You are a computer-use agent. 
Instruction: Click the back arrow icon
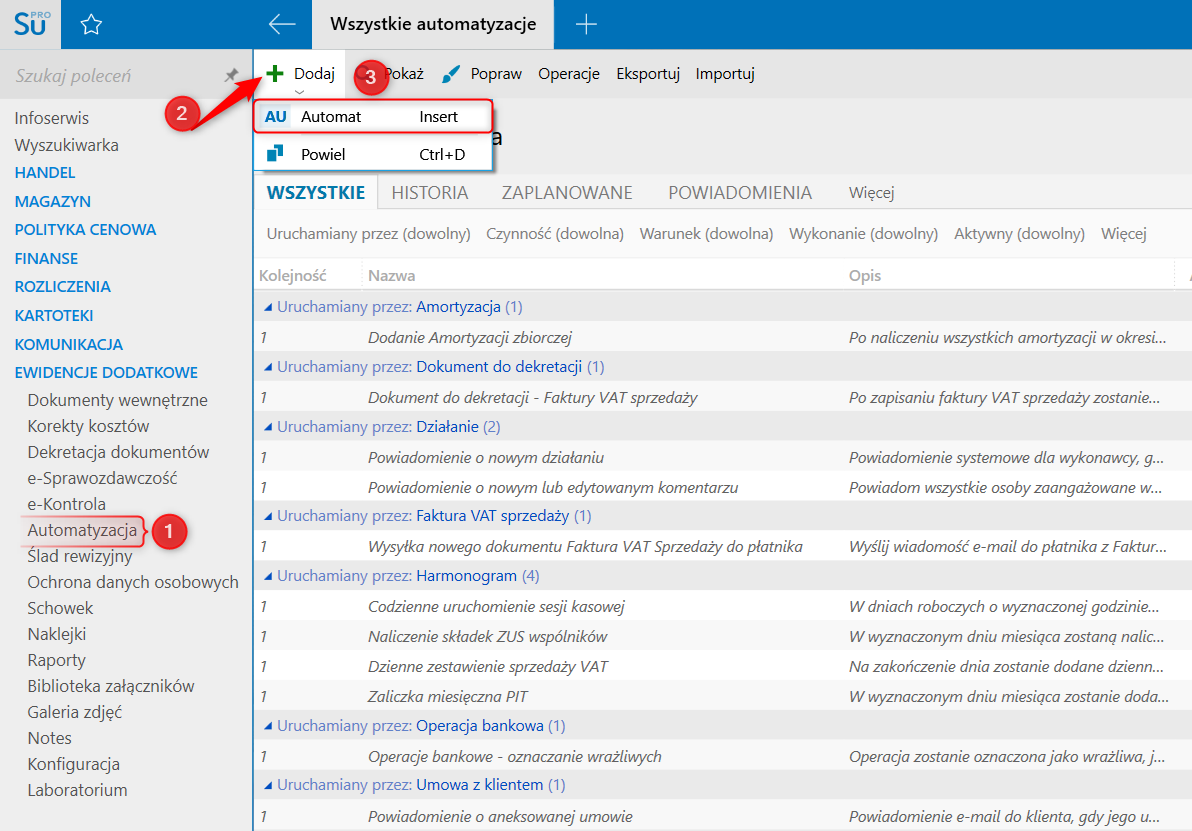[x=282, y=25]
